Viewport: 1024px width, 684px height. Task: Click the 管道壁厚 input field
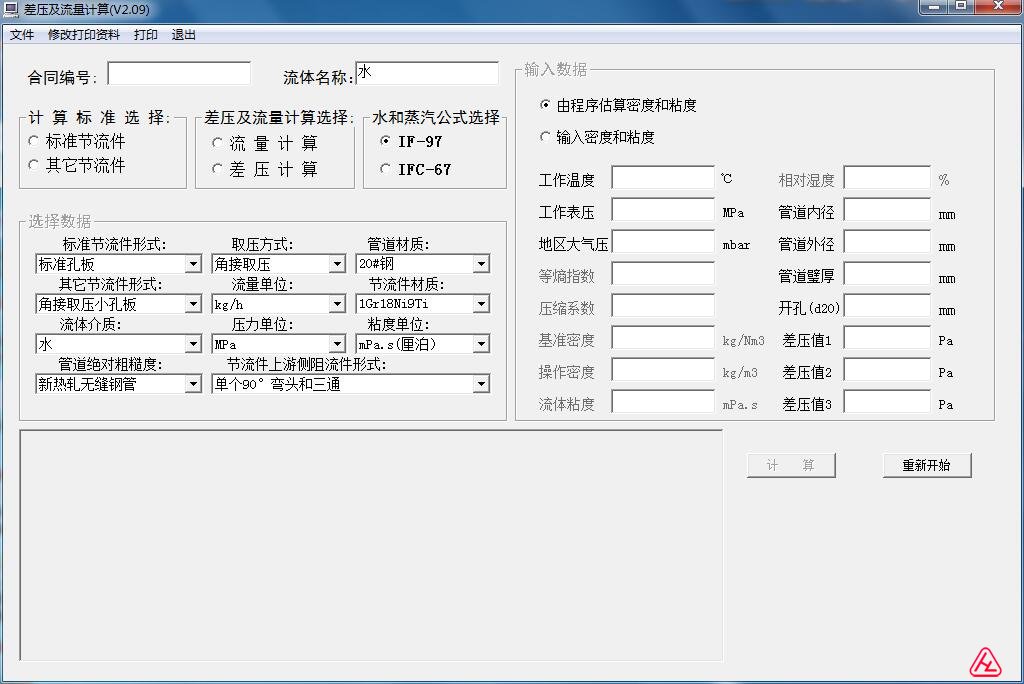pos(887,274)
